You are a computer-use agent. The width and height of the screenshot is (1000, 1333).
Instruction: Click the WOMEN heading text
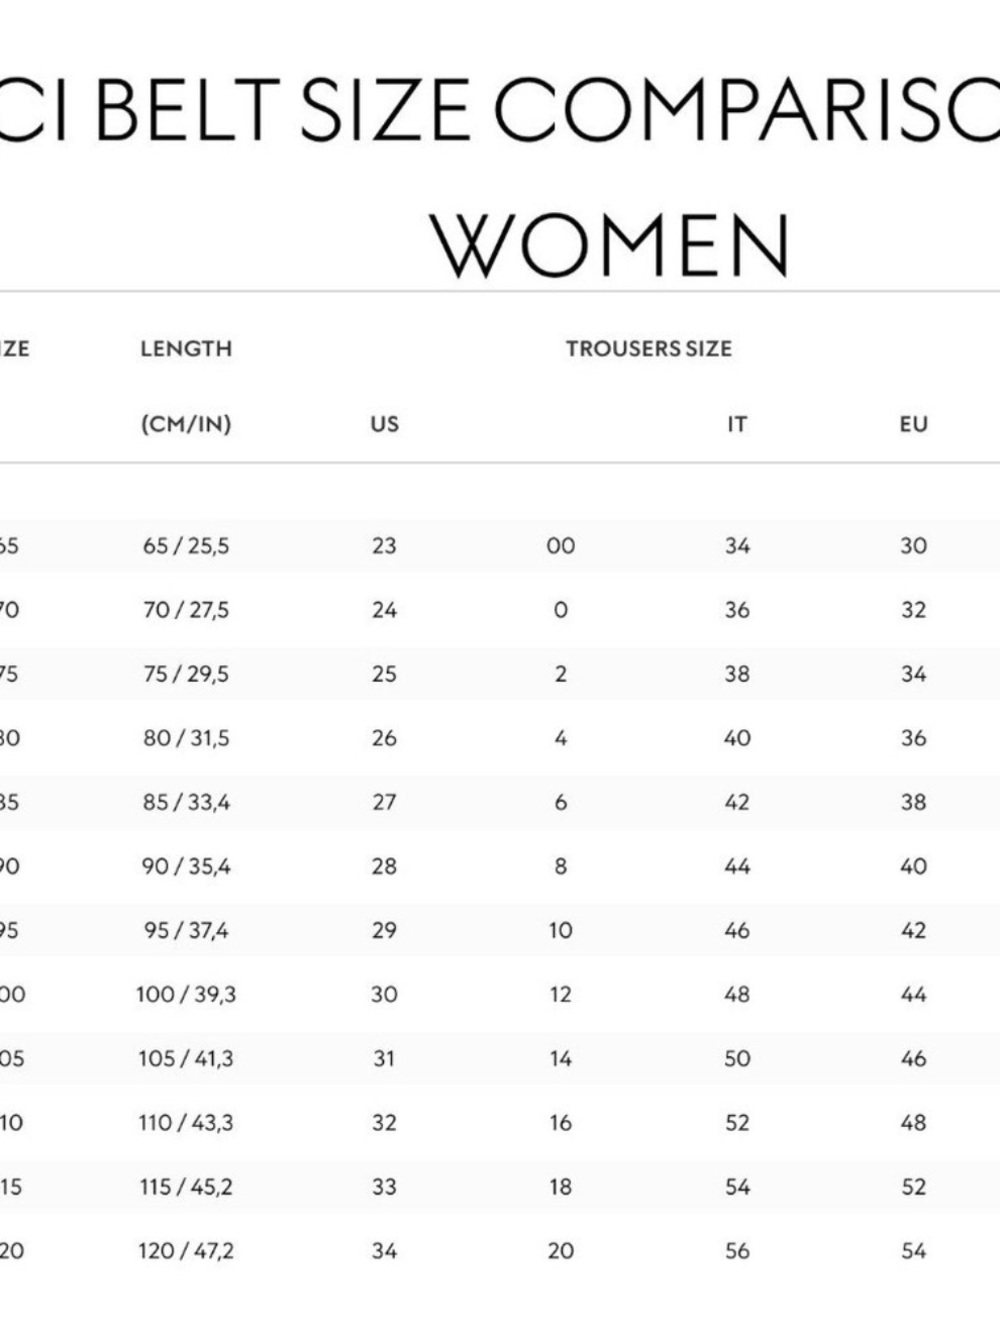pos(611,246)
